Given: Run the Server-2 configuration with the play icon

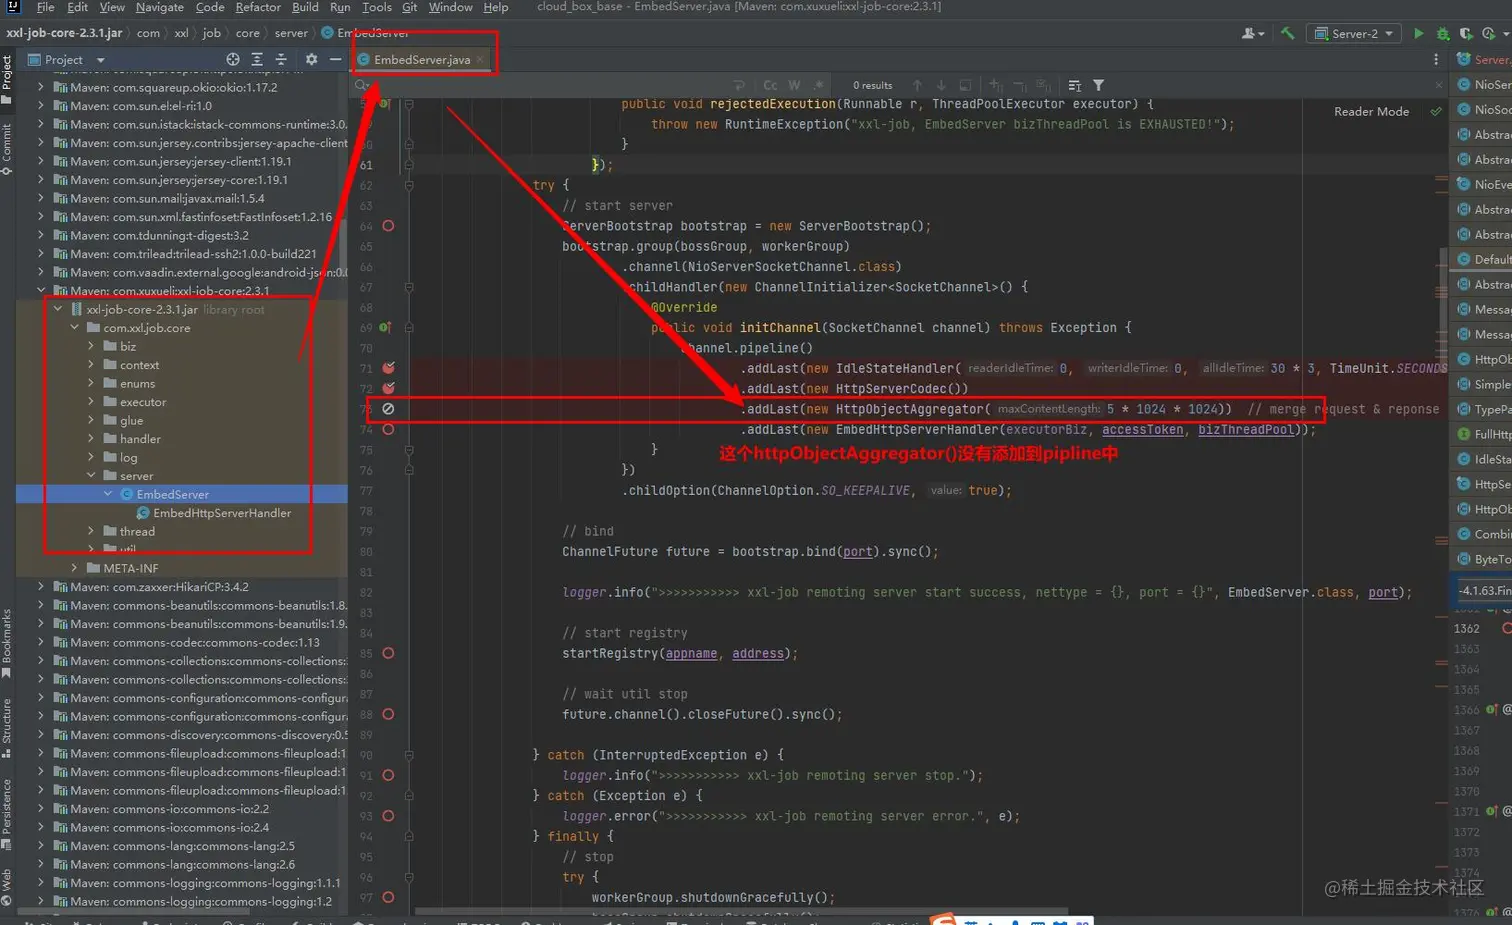Looking at the screenshot, I should tap(1418, 33).
